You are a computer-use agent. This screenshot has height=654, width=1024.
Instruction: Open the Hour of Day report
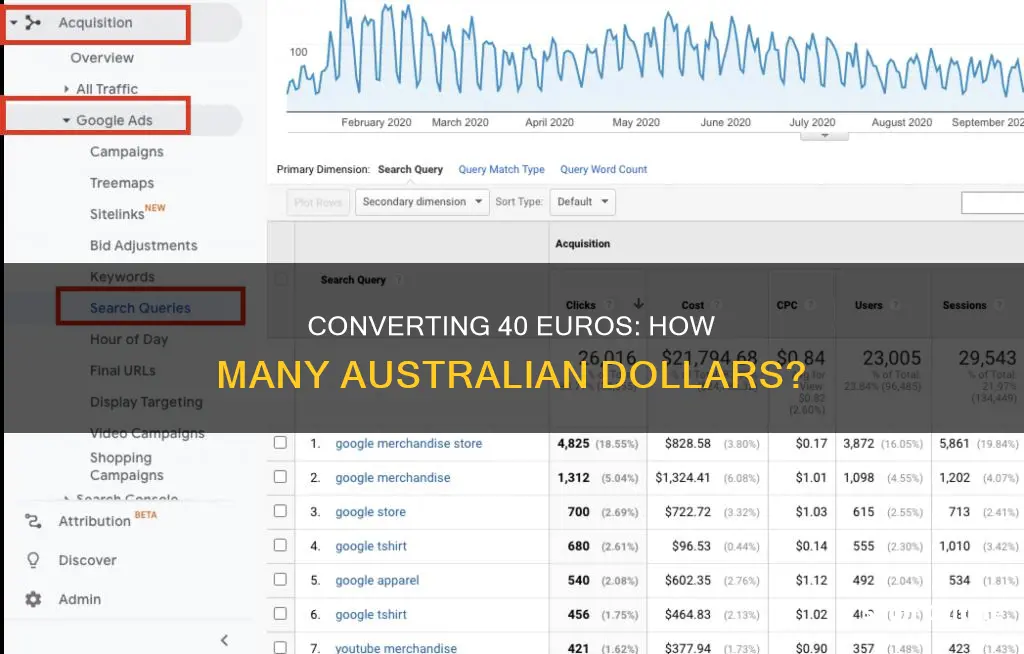129,340
